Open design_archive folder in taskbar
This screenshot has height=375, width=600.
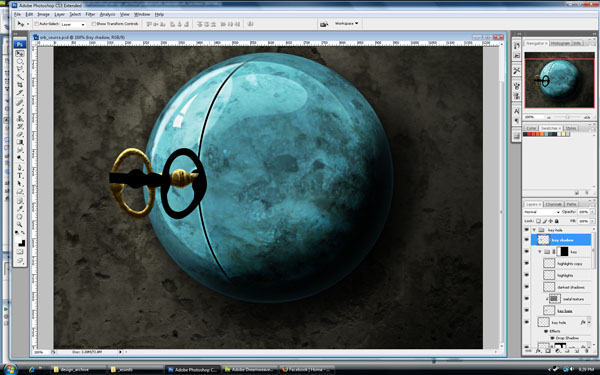pos(78,370)
